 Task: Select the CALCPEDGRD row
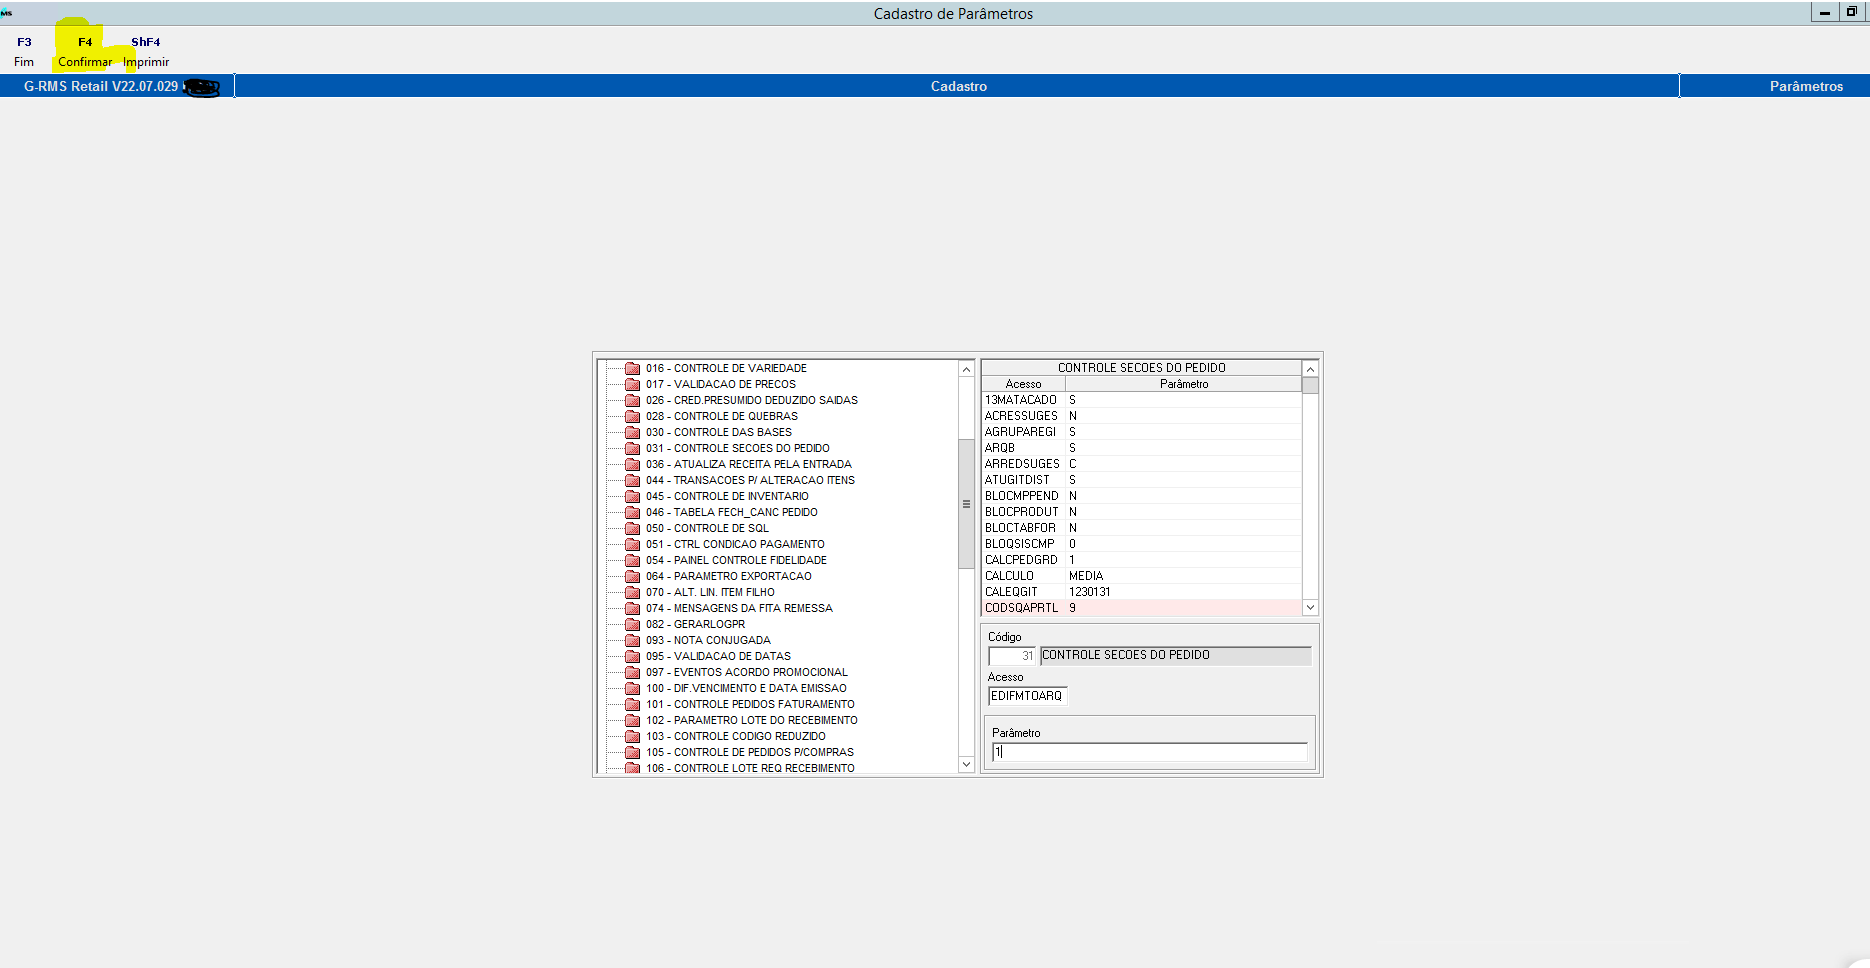(1142, 560)
